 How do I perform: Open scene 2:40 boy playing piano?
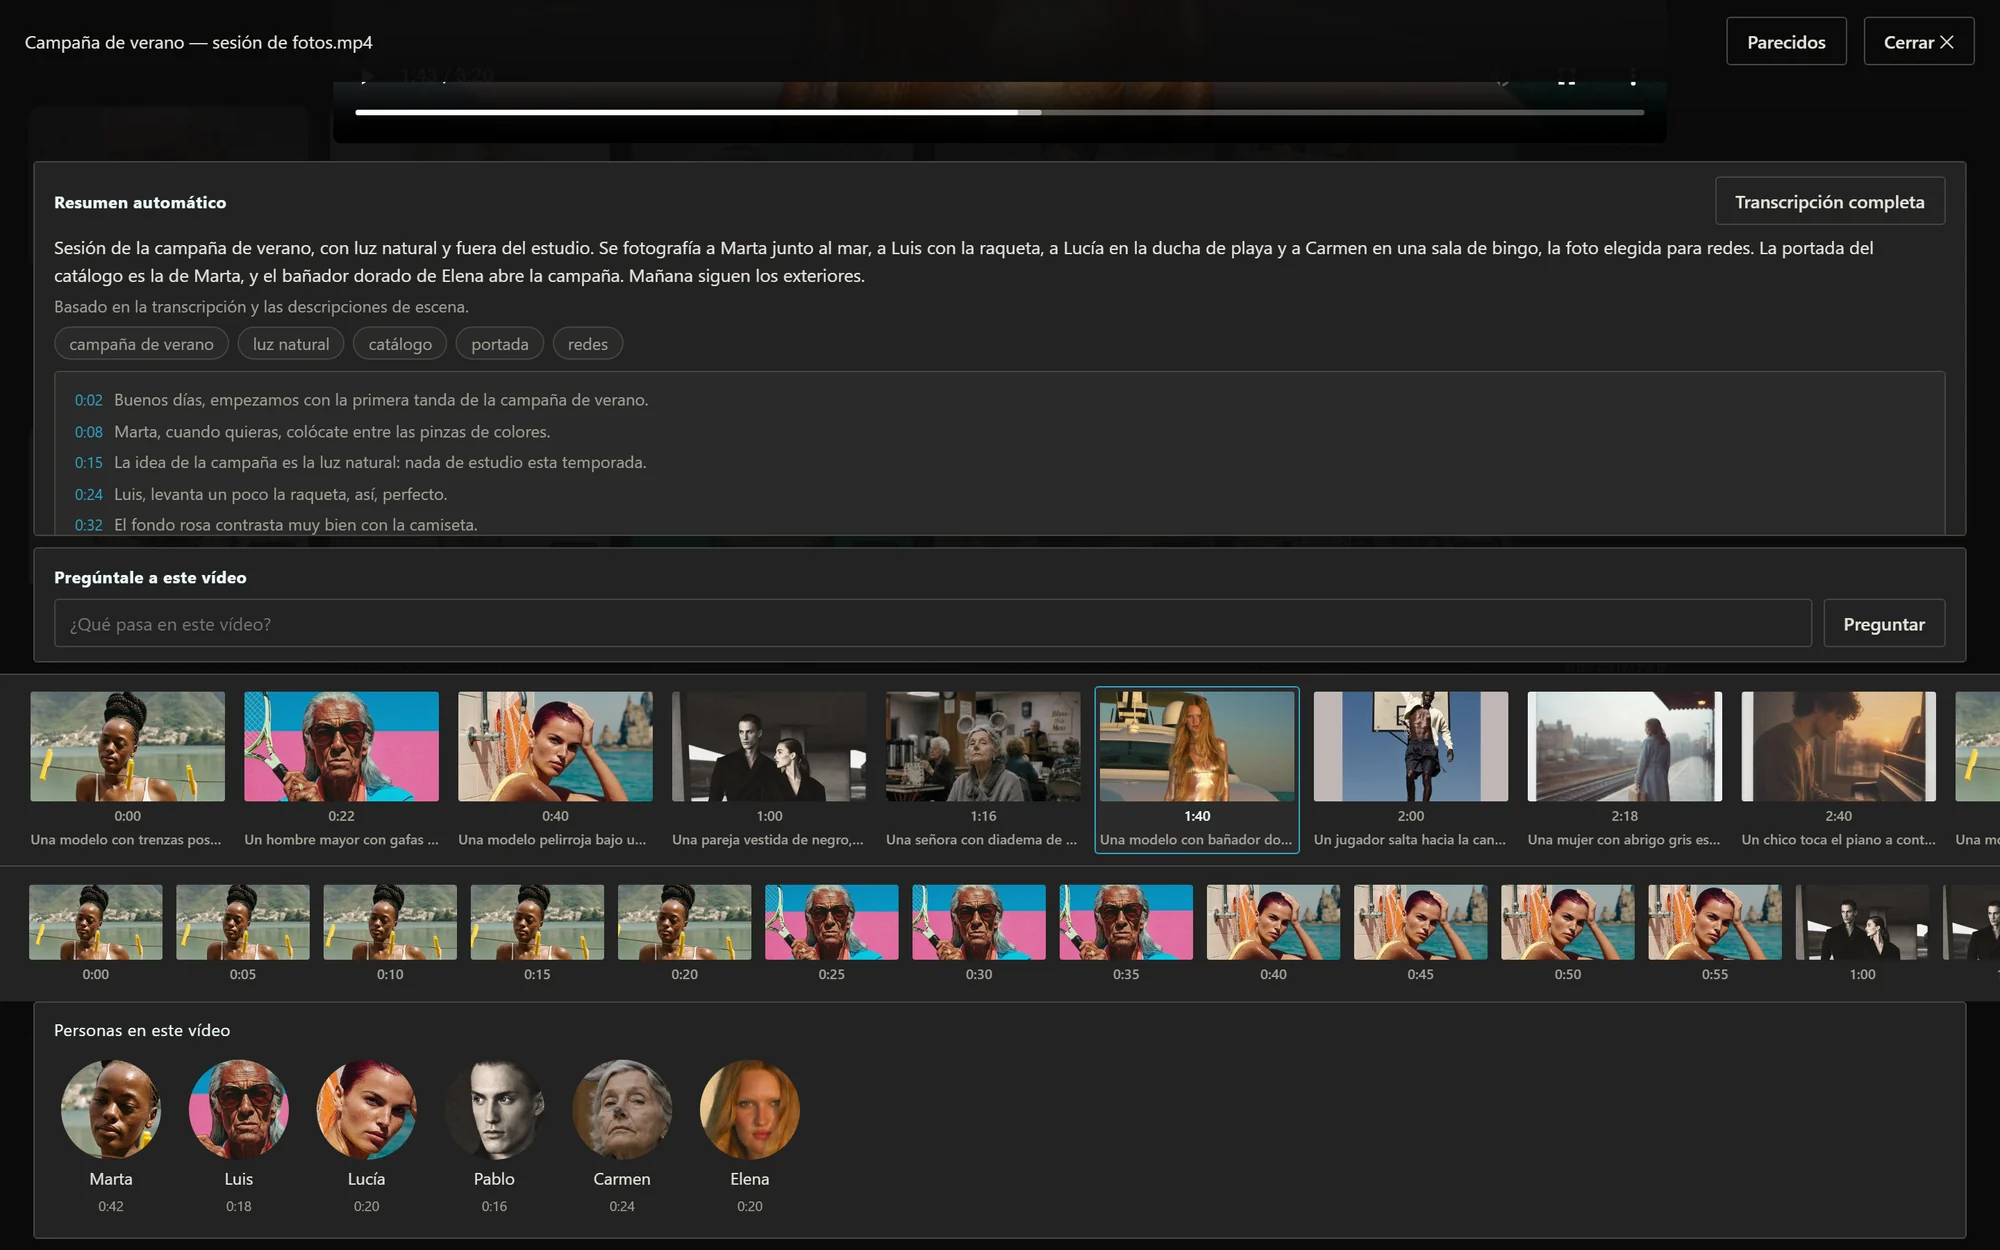click(x=1839, y=769)
